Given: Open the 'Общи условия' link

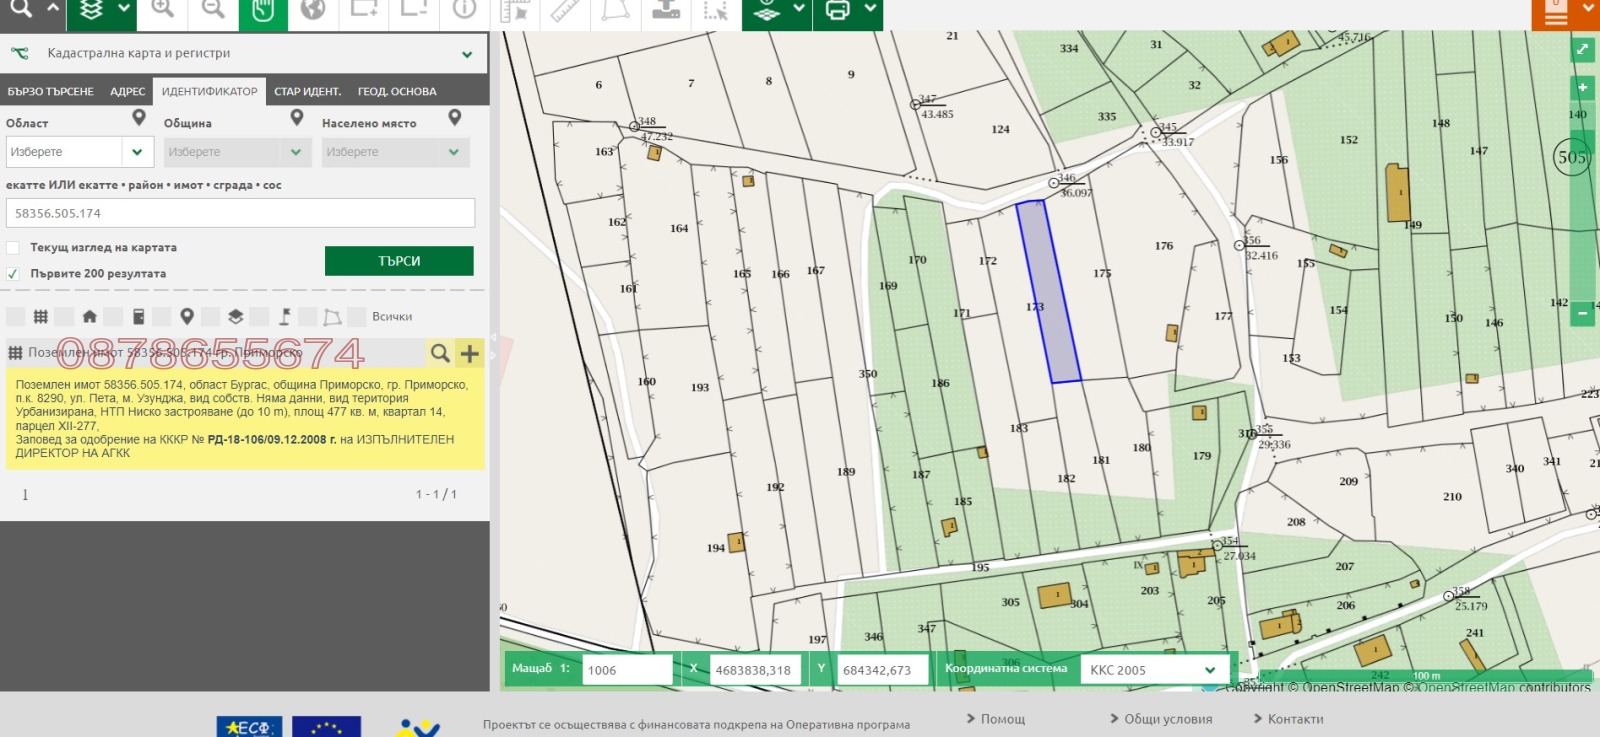Looking at the screenshot, I should [x=1167, y=719].
